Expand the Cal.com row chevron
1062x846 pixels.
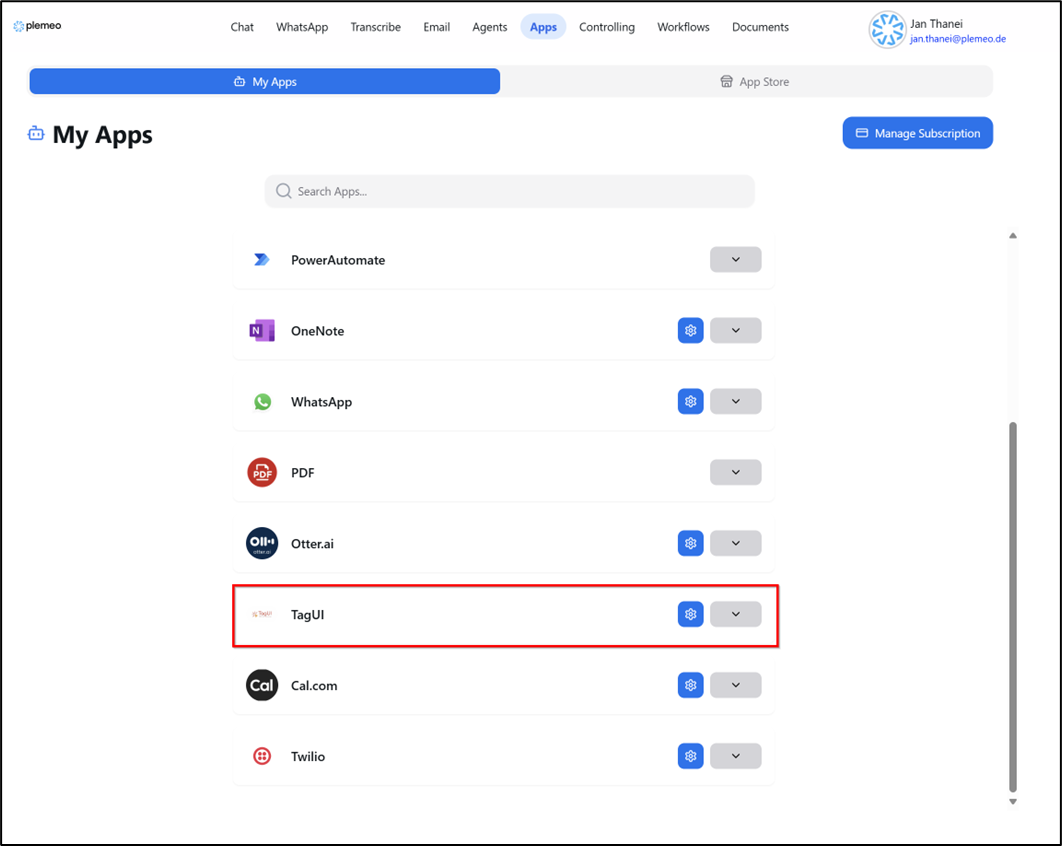coord(735,685)
